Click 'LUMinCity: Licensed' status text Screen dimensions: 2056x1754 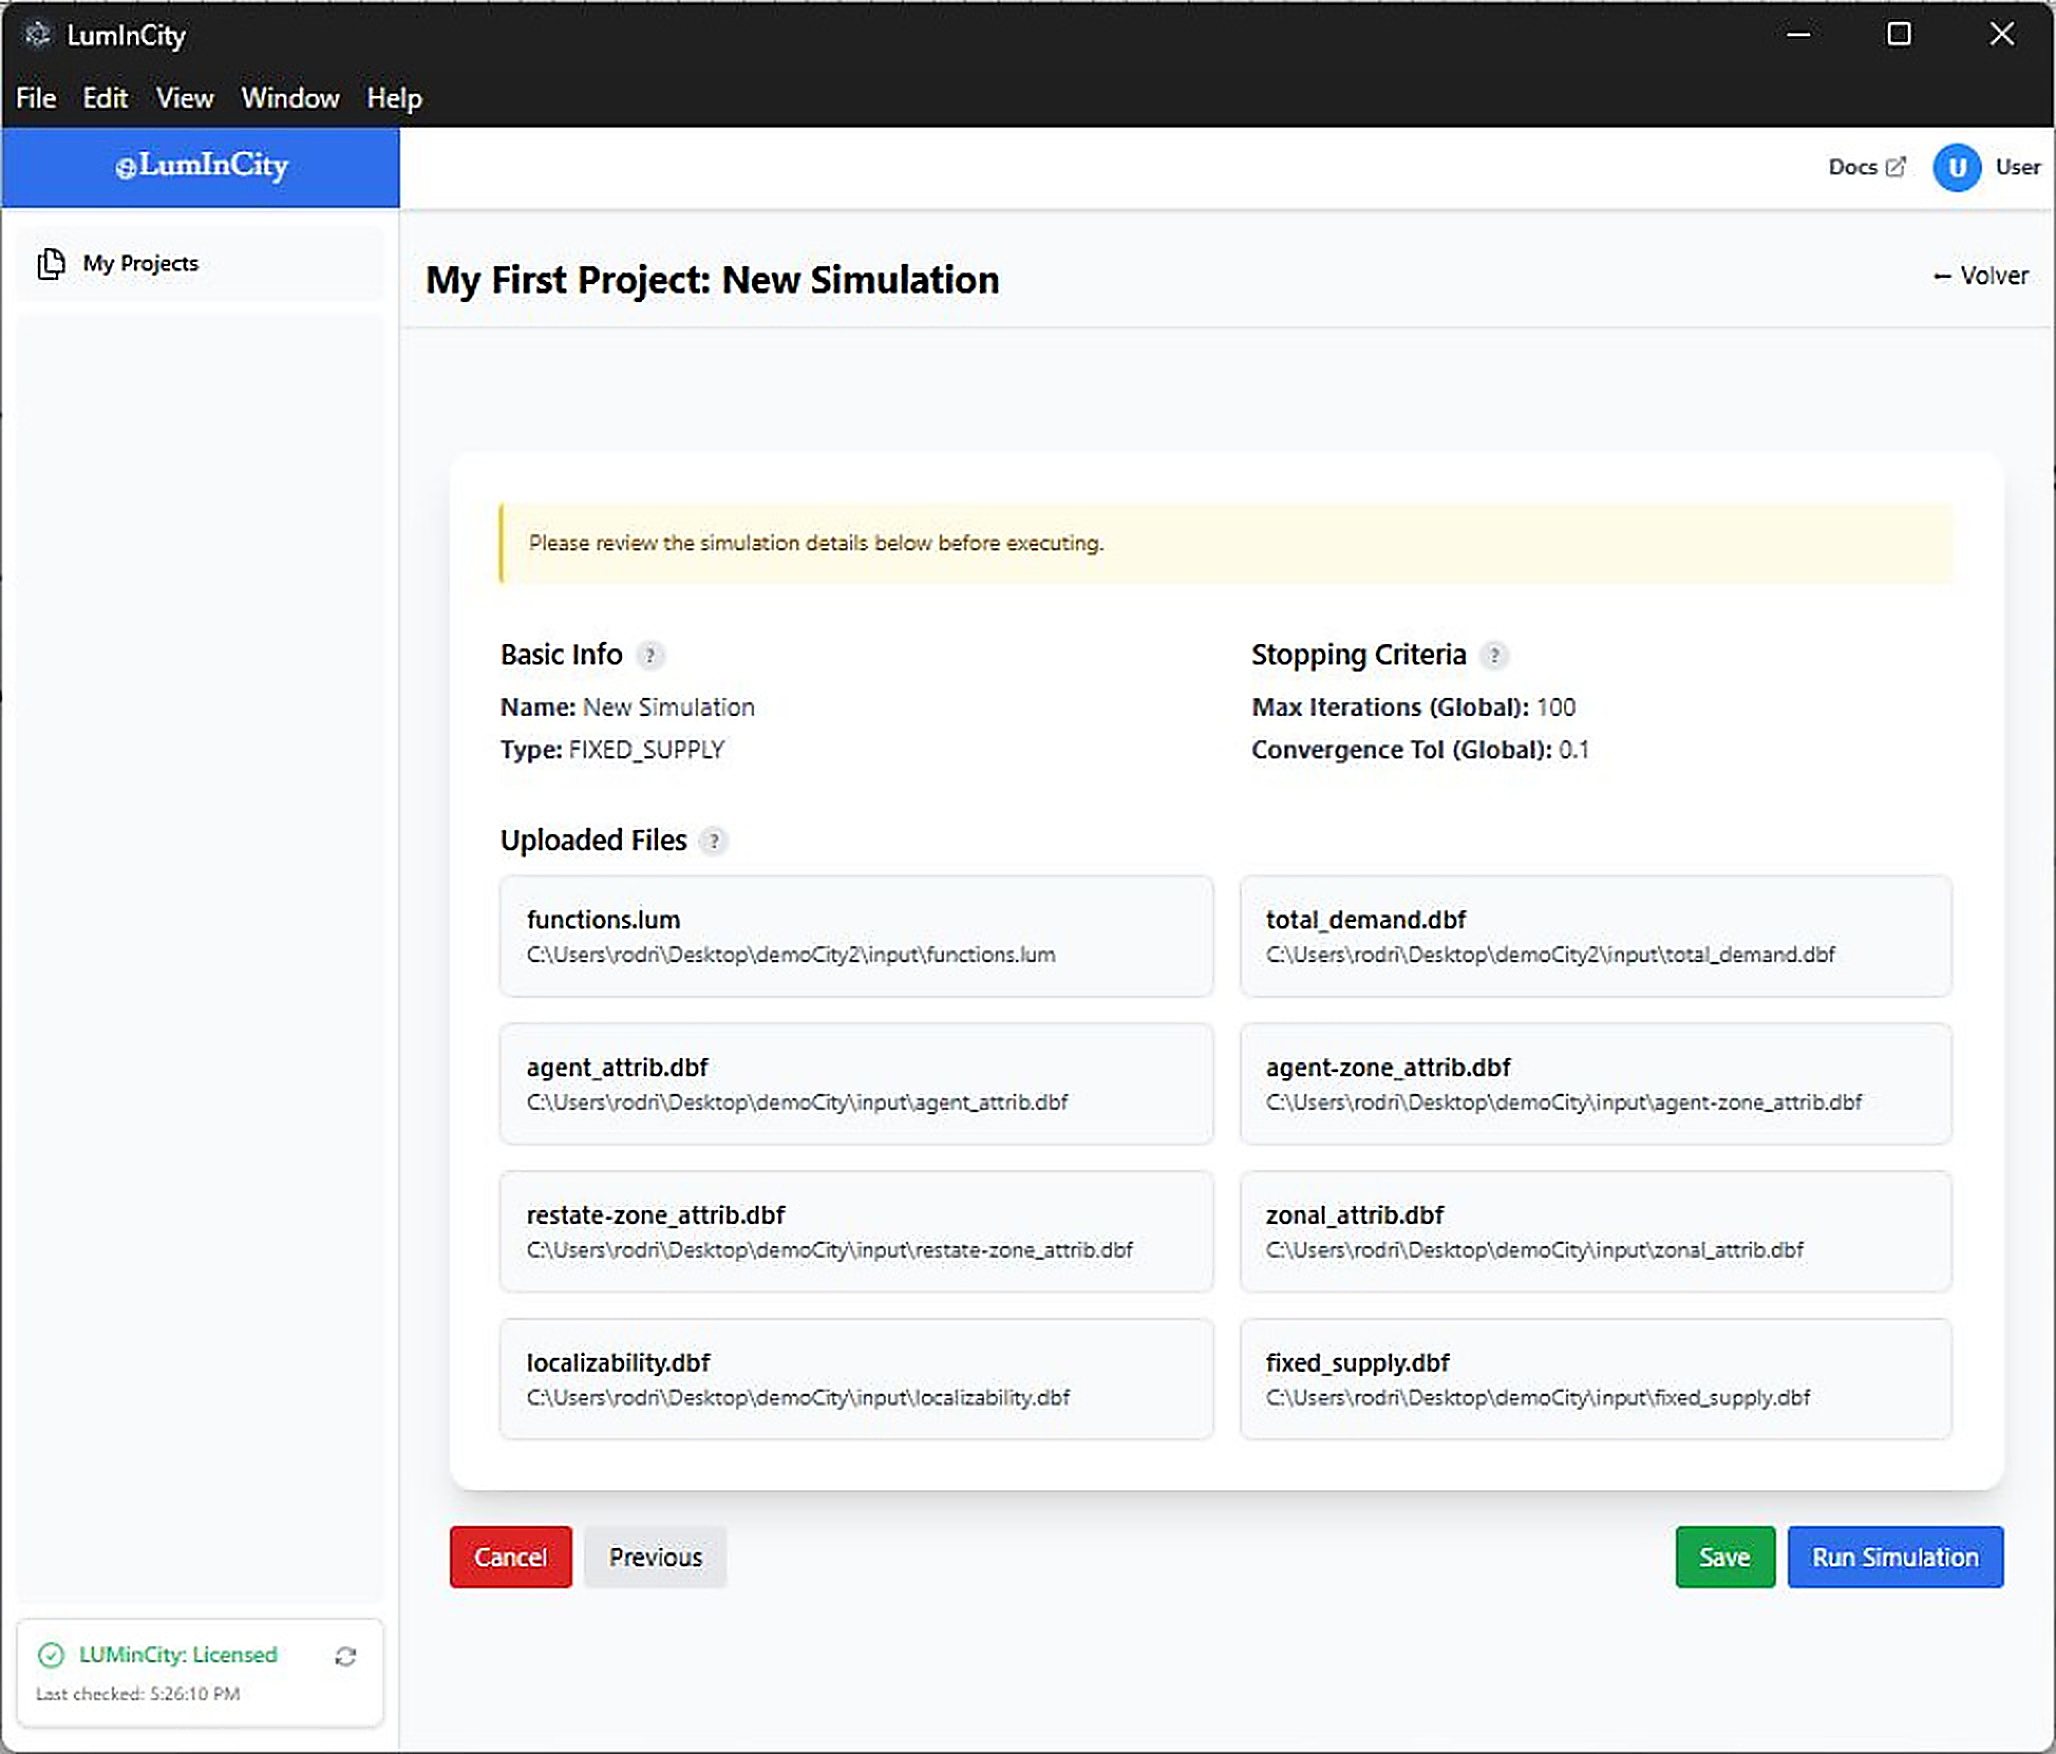pyautogui.click(x=178, y=1655)
